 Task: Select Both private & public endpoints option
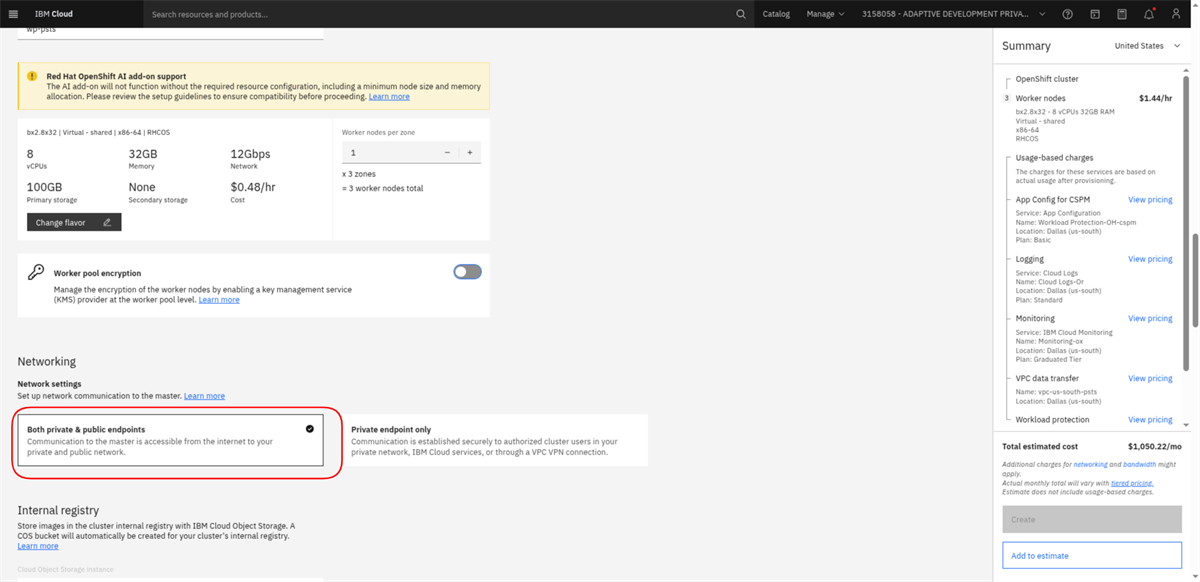click(170, 439)
